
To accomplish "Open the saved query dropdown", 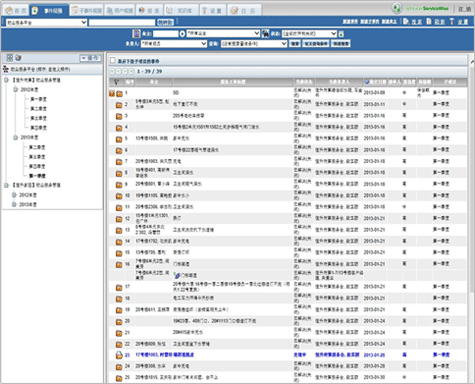I will click(x=254, y=44).
